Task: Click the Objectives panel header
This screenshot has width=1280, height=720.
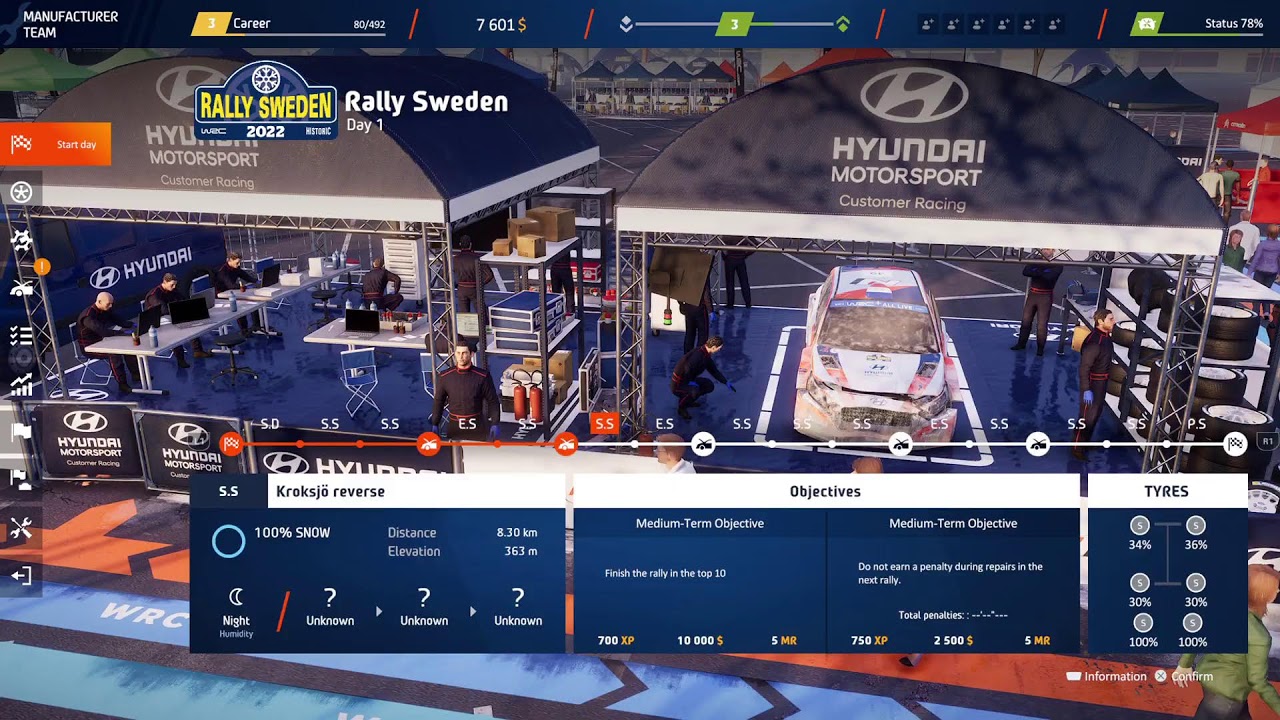Action: pyautogui.click(x=826, y=491)
